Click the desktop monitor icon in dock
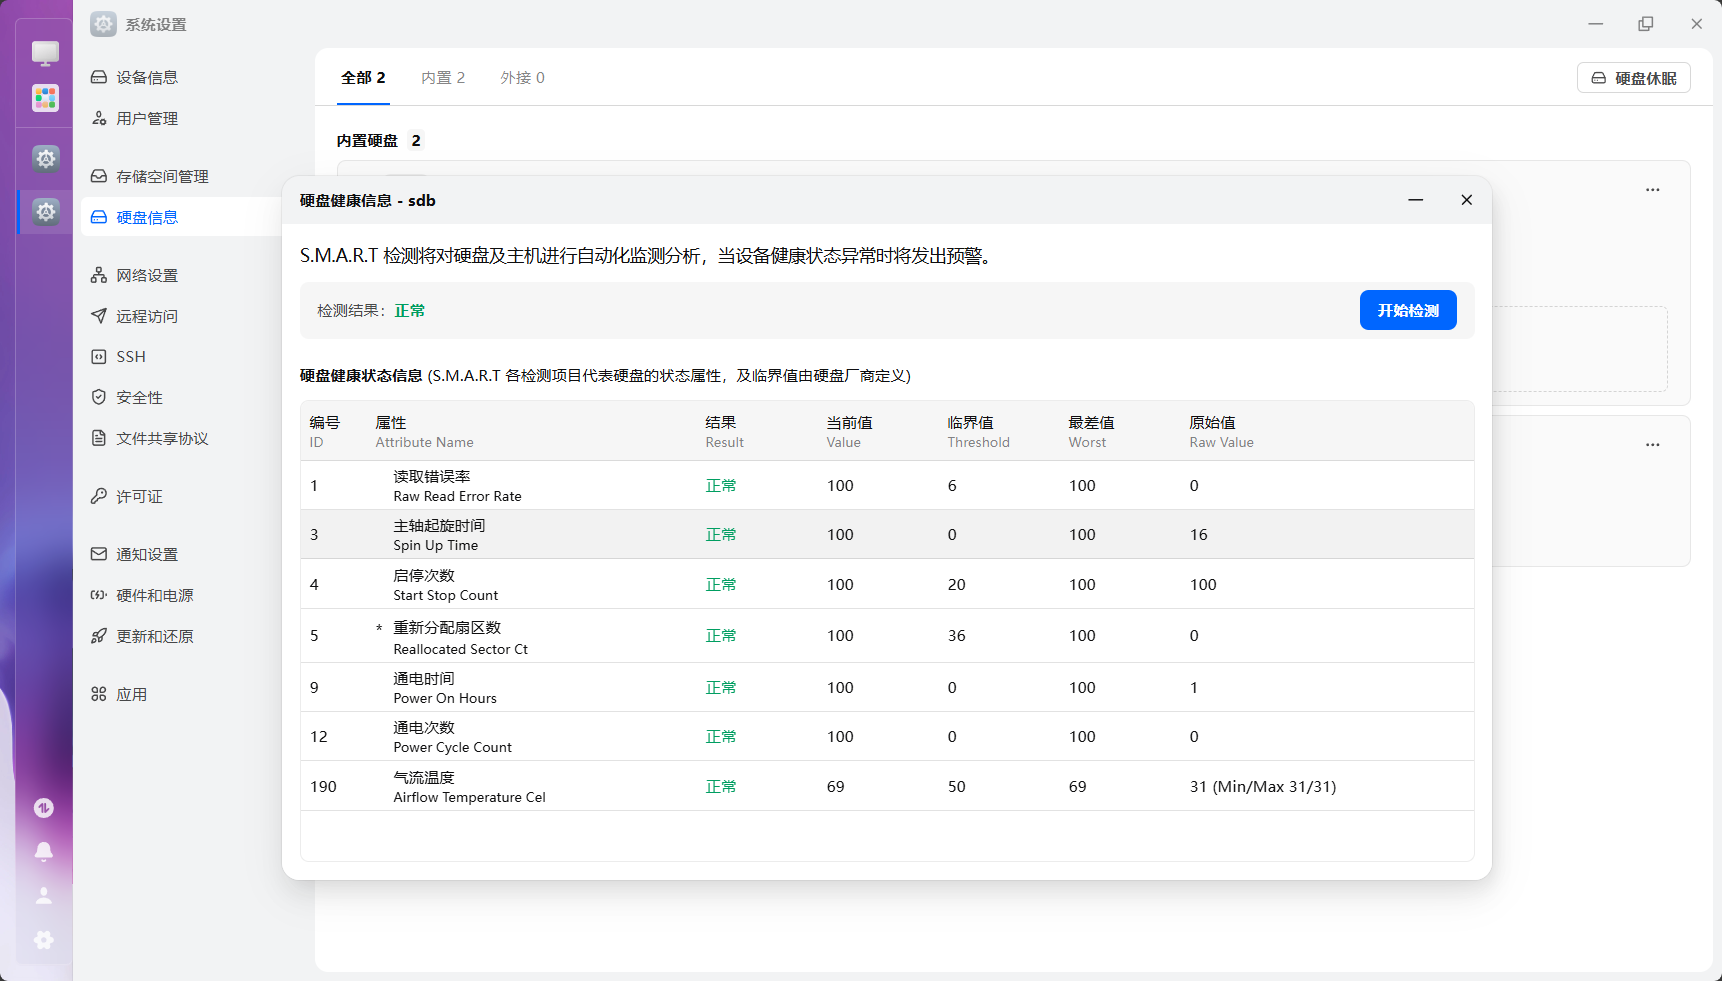1722x981 pixels. pos(45,53)
